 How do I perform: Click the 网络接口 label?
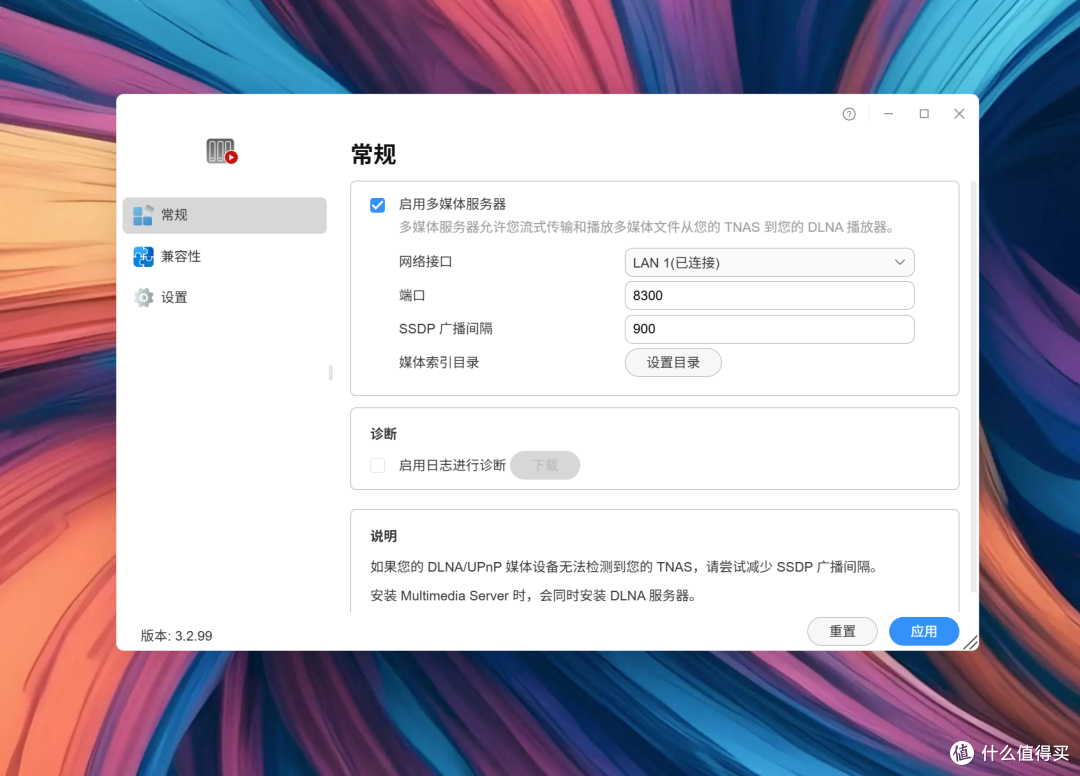[x=426, y=262]
